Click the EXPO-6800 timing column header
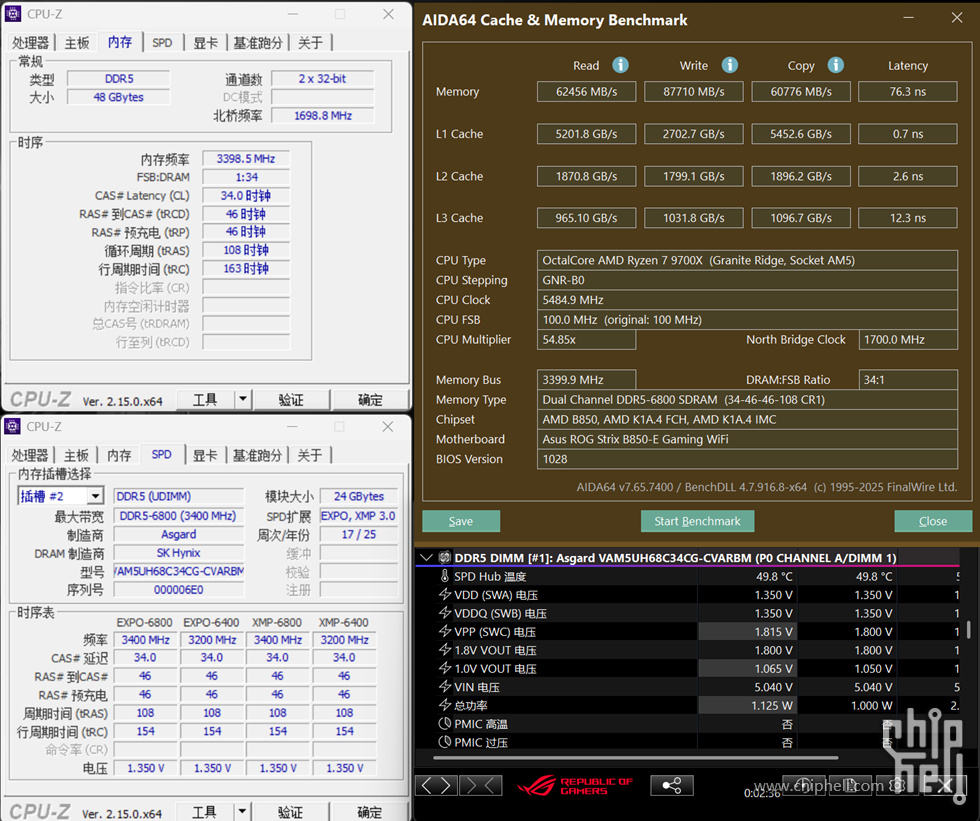Screen dimensions: 980x821 [x=144, y=622]
